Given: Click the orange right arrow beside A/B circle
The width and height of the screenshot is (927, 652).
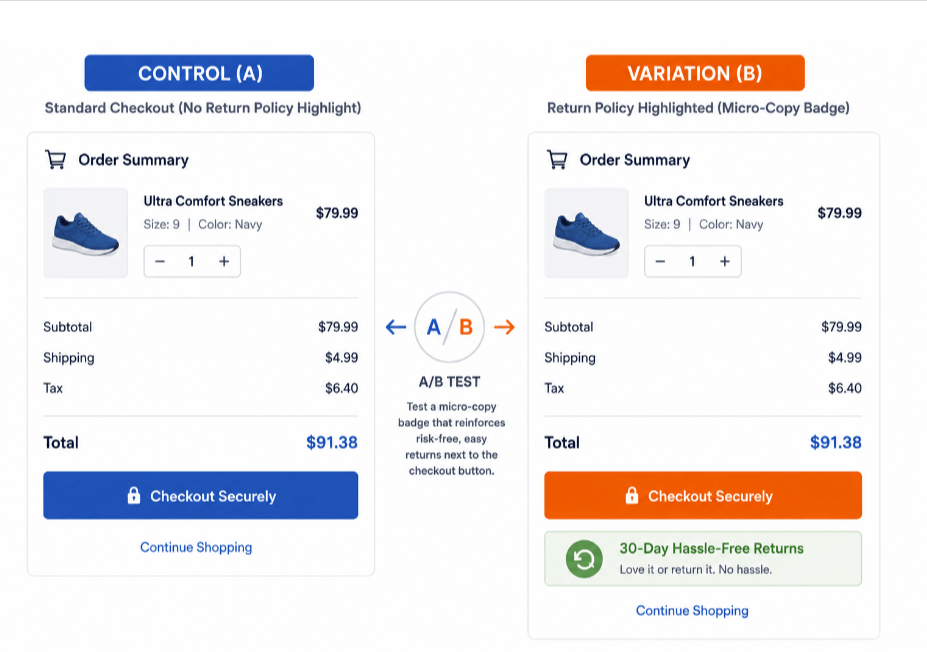Looking at the screenshot, I should (504, 327).
